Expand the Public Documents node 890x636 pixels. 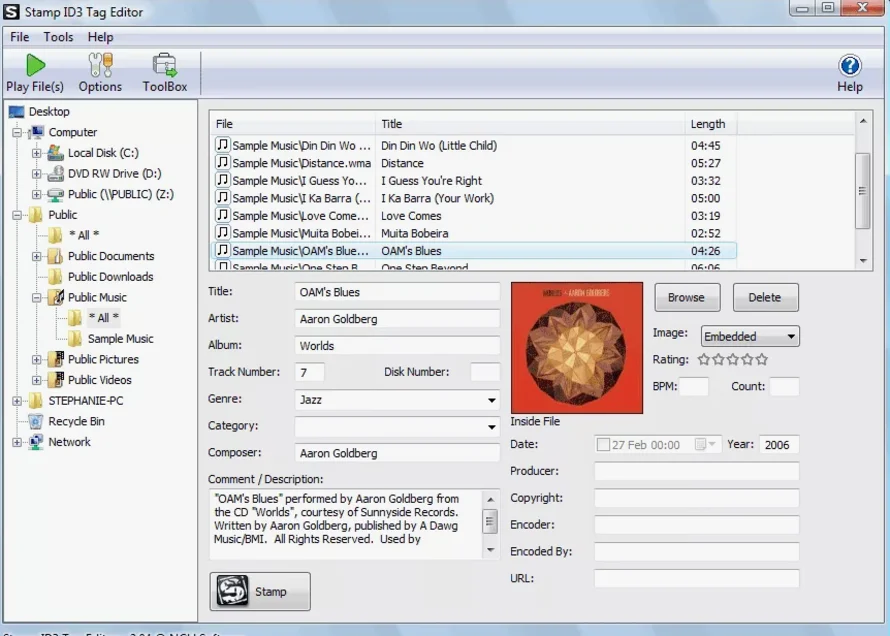(x=36, y=256)
